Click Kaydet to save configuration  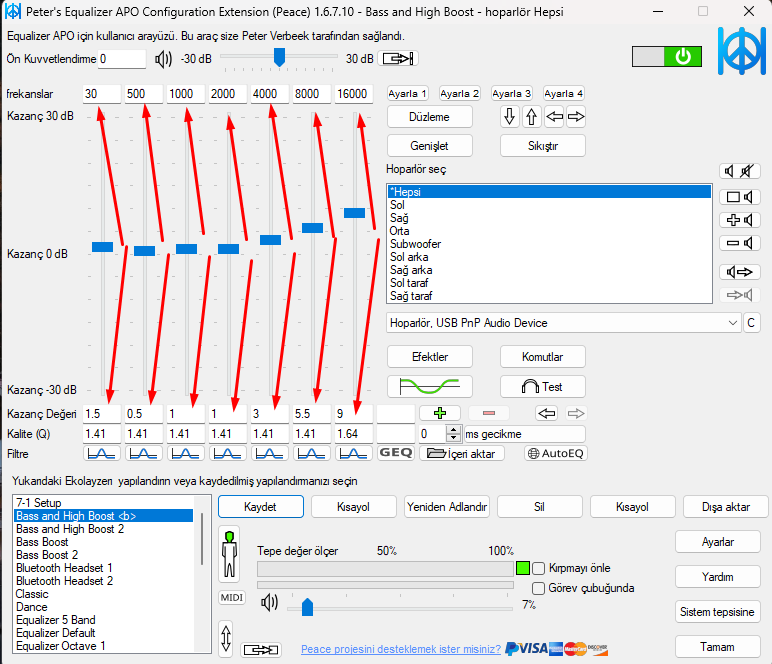point(260,506)
